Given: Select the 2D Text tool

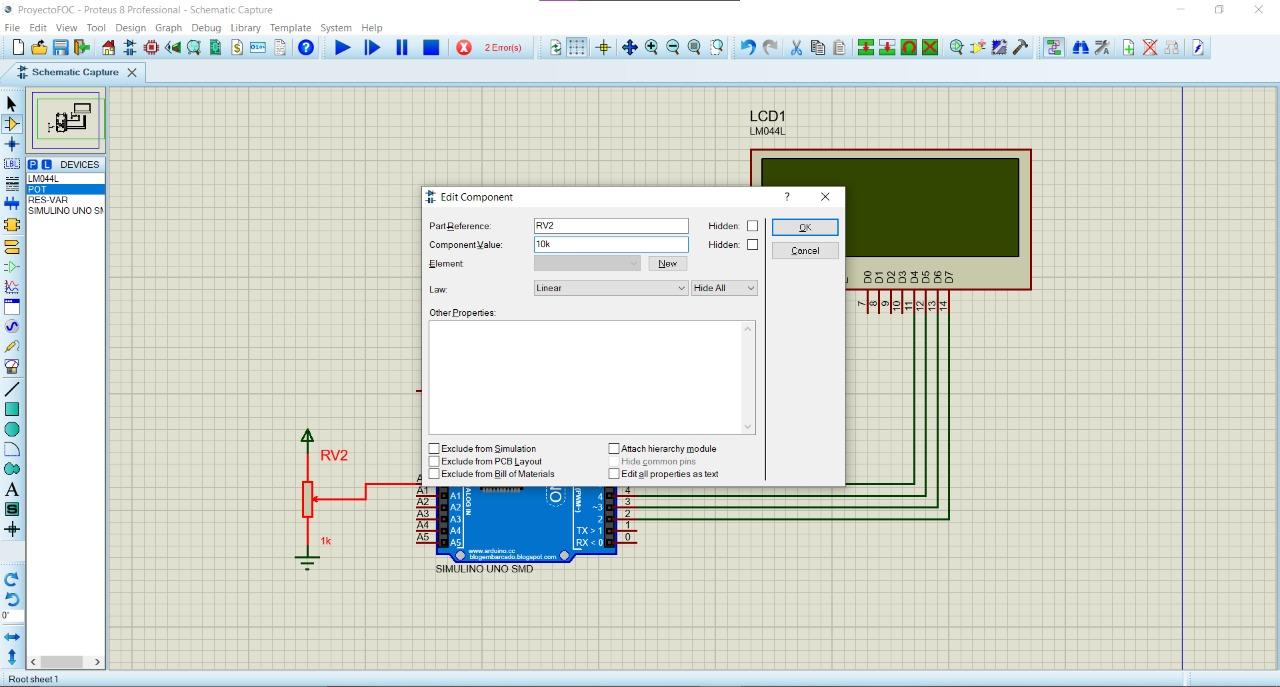Looking at the screenshot, I should point(12,489).
